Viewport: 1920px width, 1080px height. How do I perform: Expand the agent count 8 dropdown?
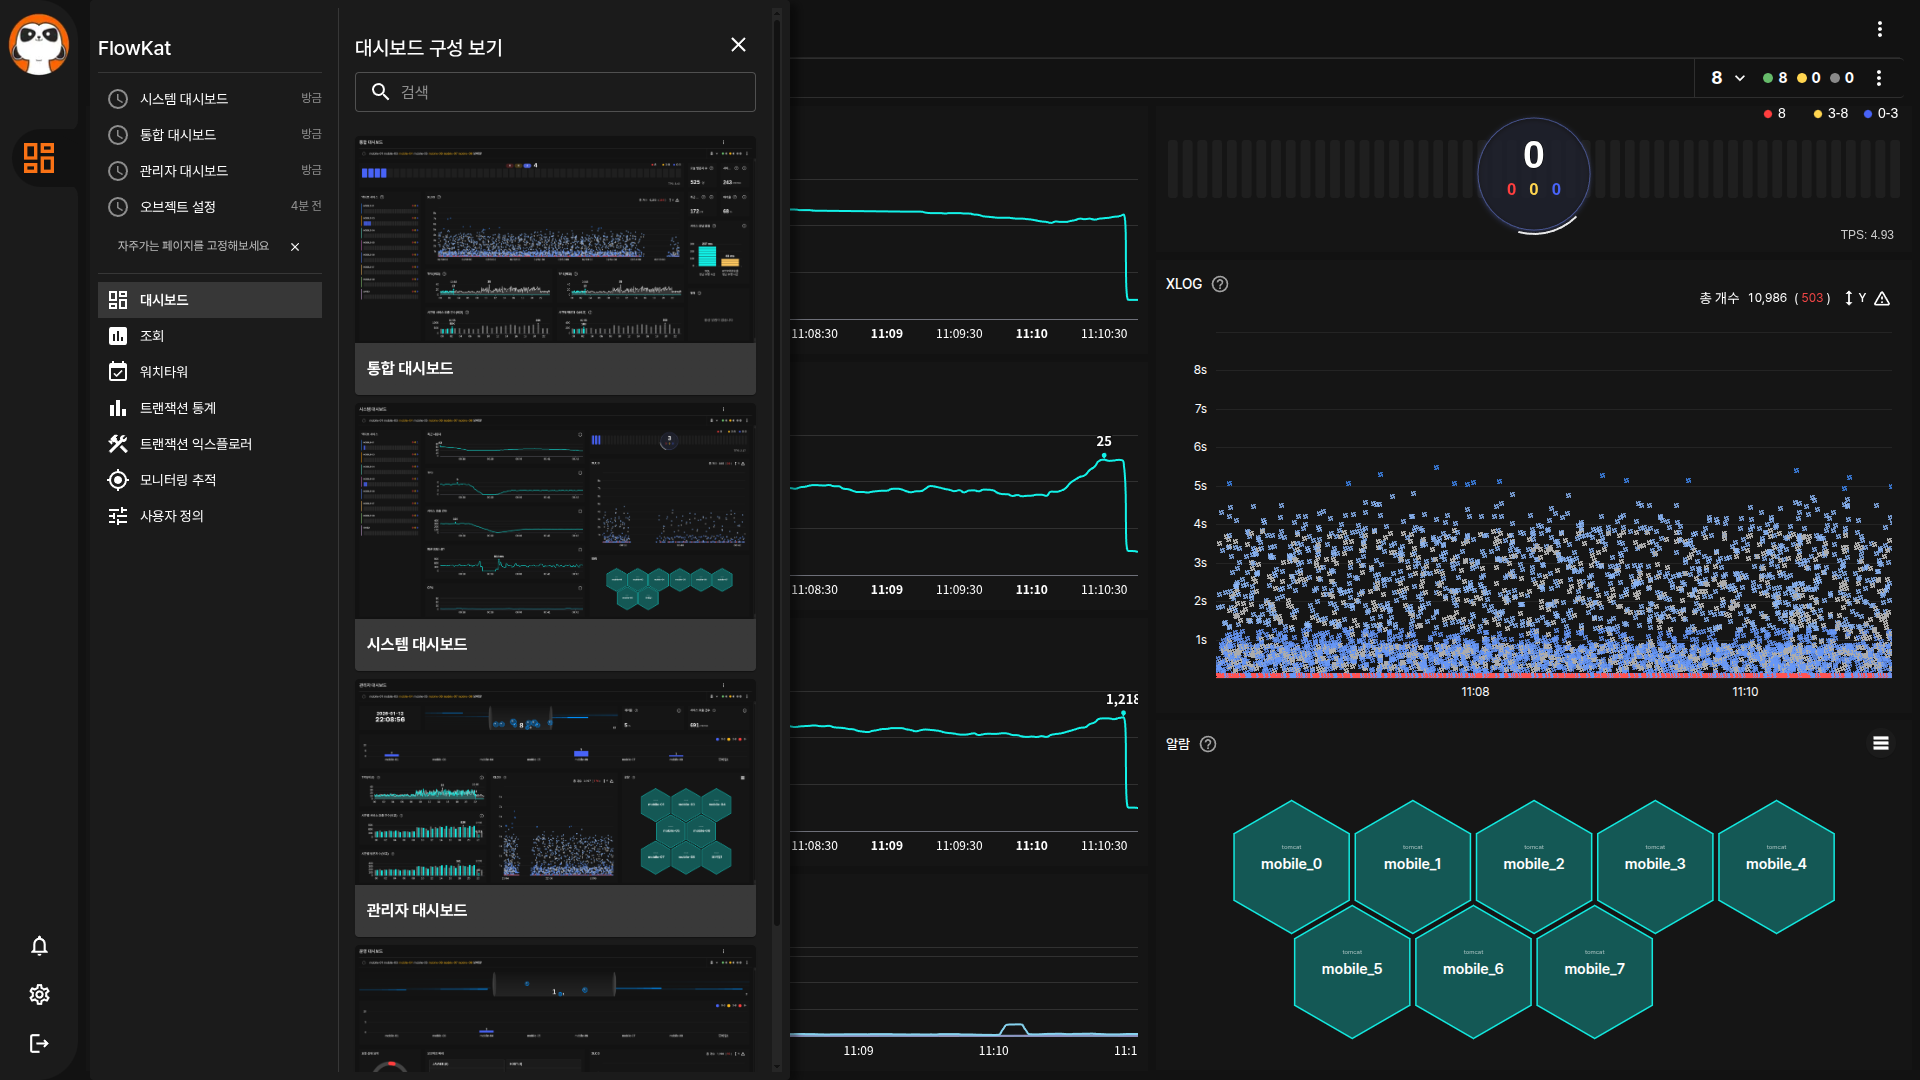point(1727,78)
